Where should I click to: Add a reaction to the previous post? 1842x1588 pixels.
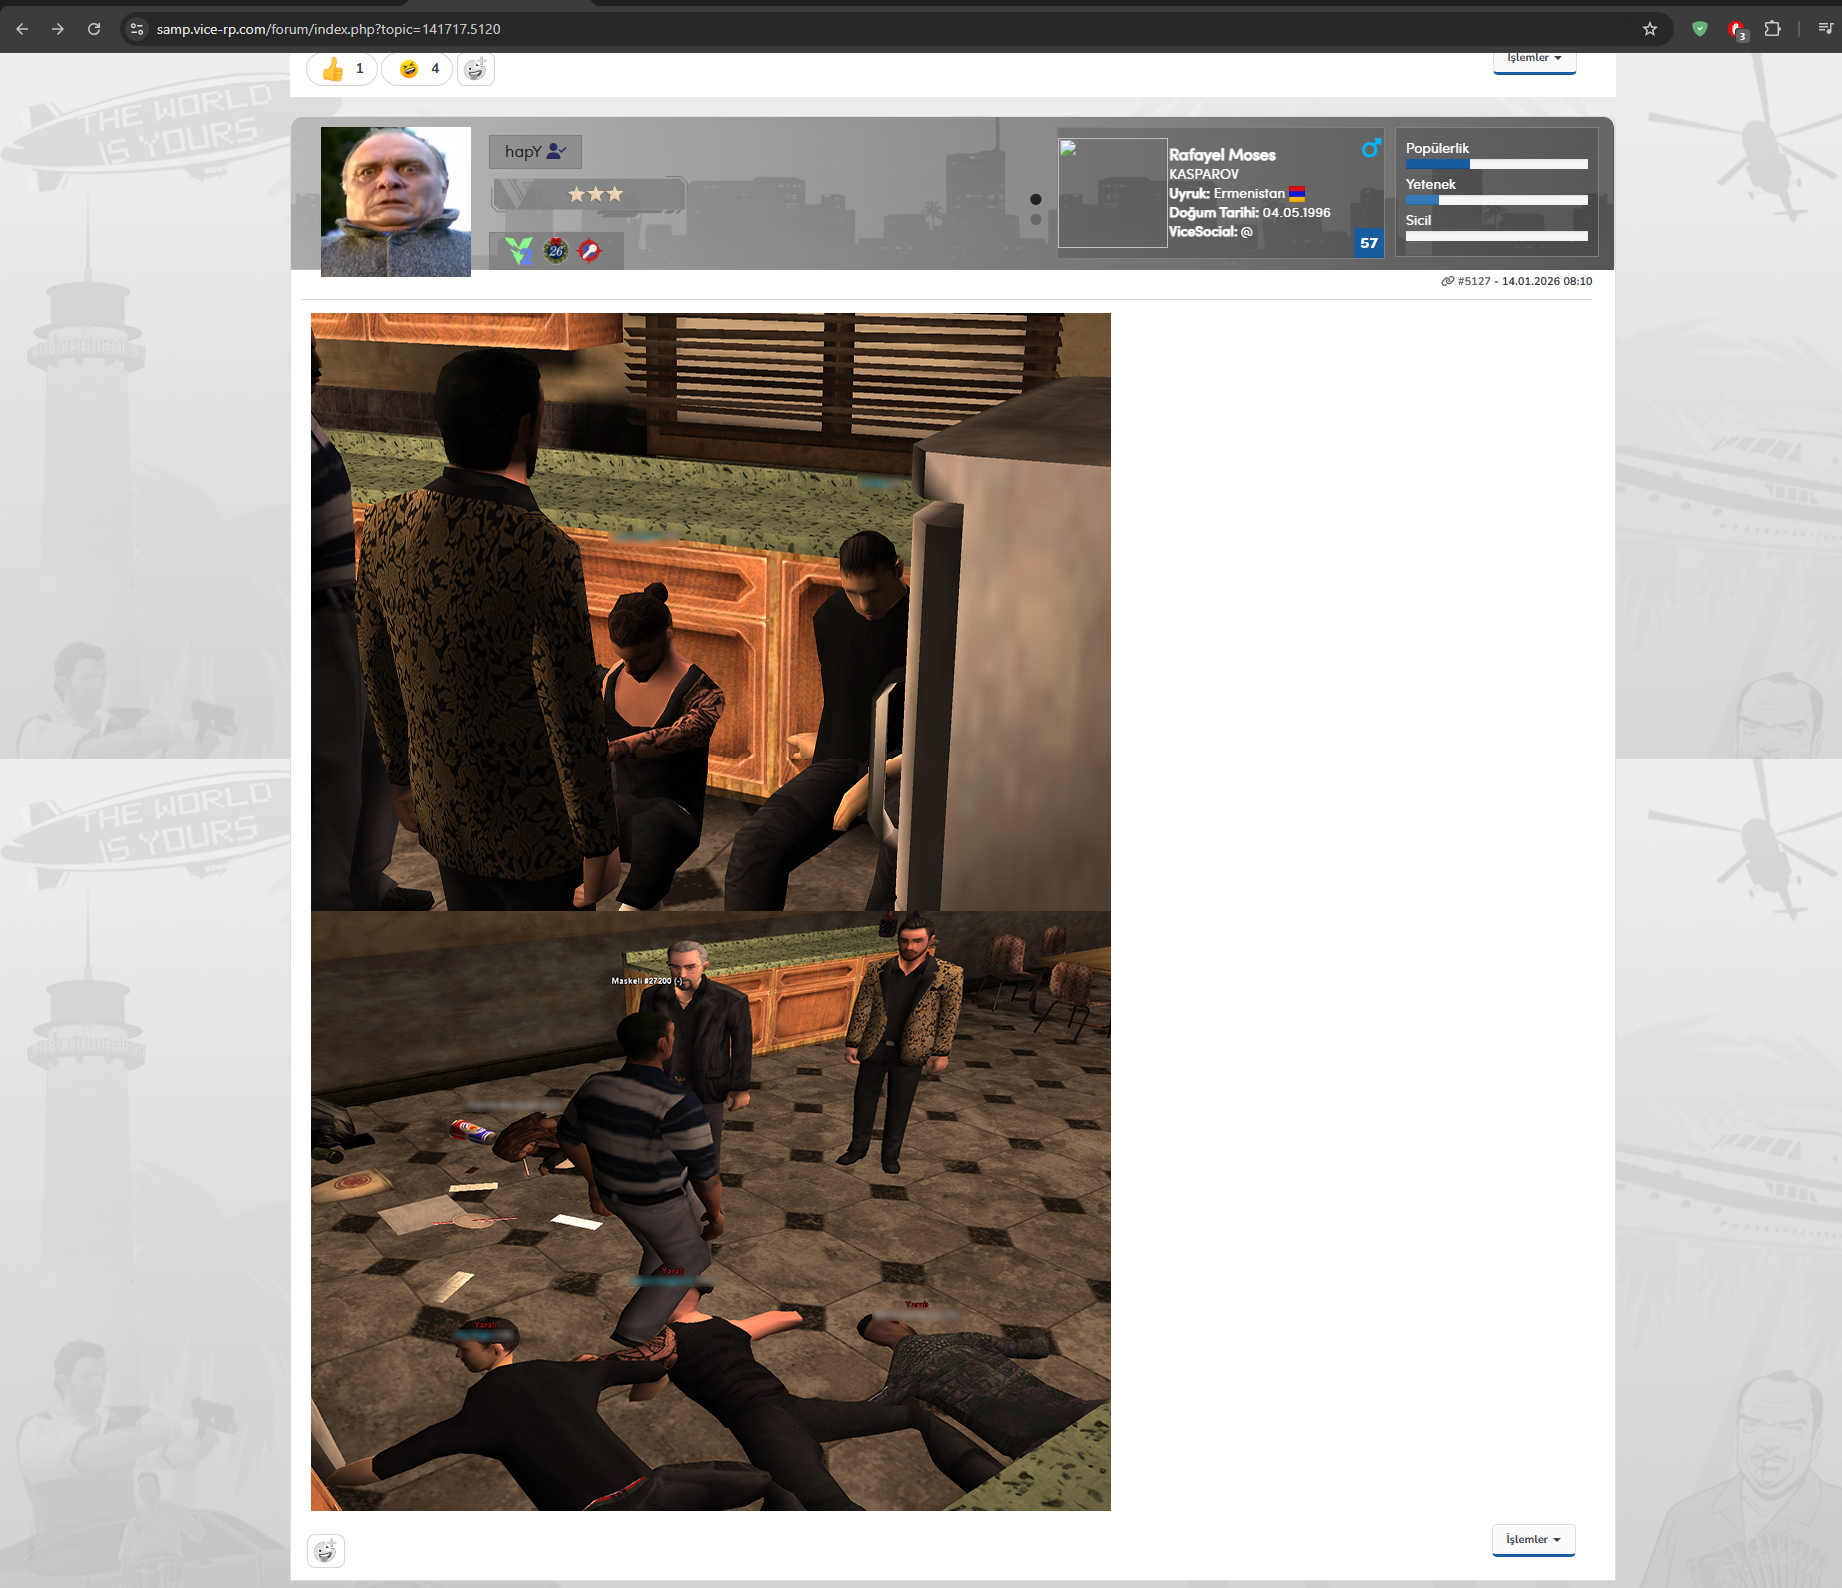pos(476,69)
